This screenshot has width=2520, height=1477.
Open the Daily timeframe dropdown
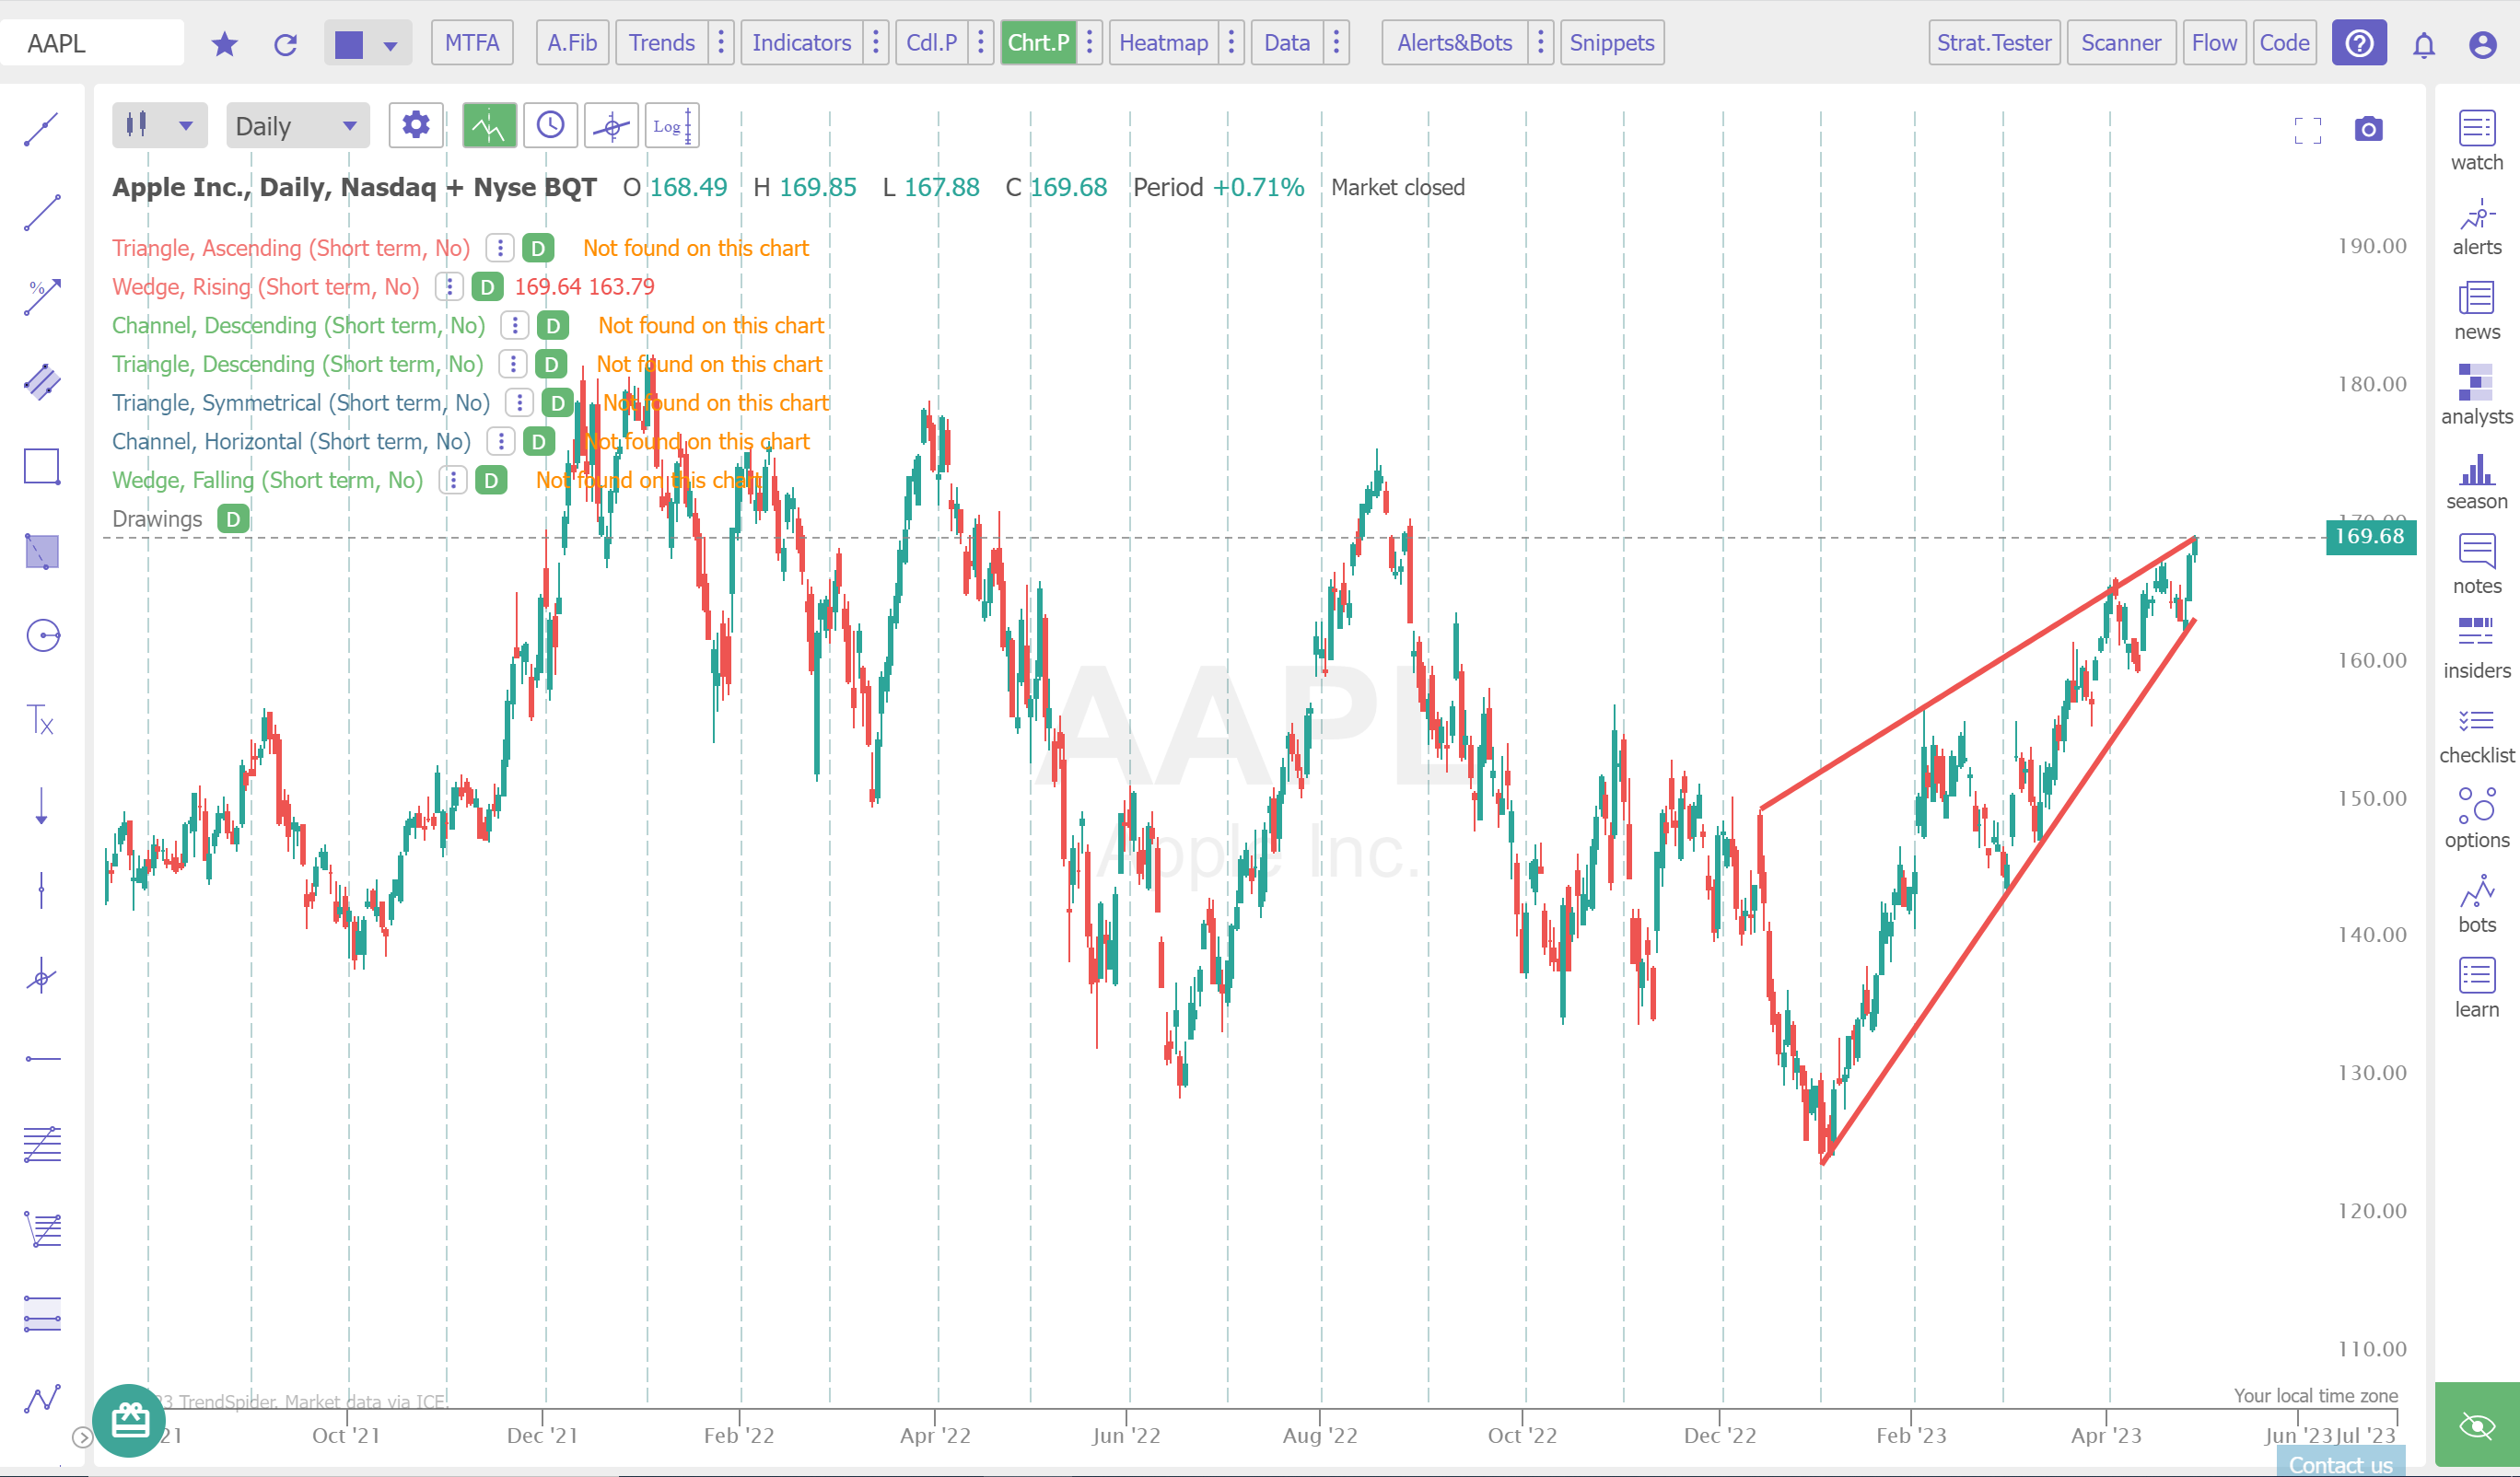pos(297,125)
